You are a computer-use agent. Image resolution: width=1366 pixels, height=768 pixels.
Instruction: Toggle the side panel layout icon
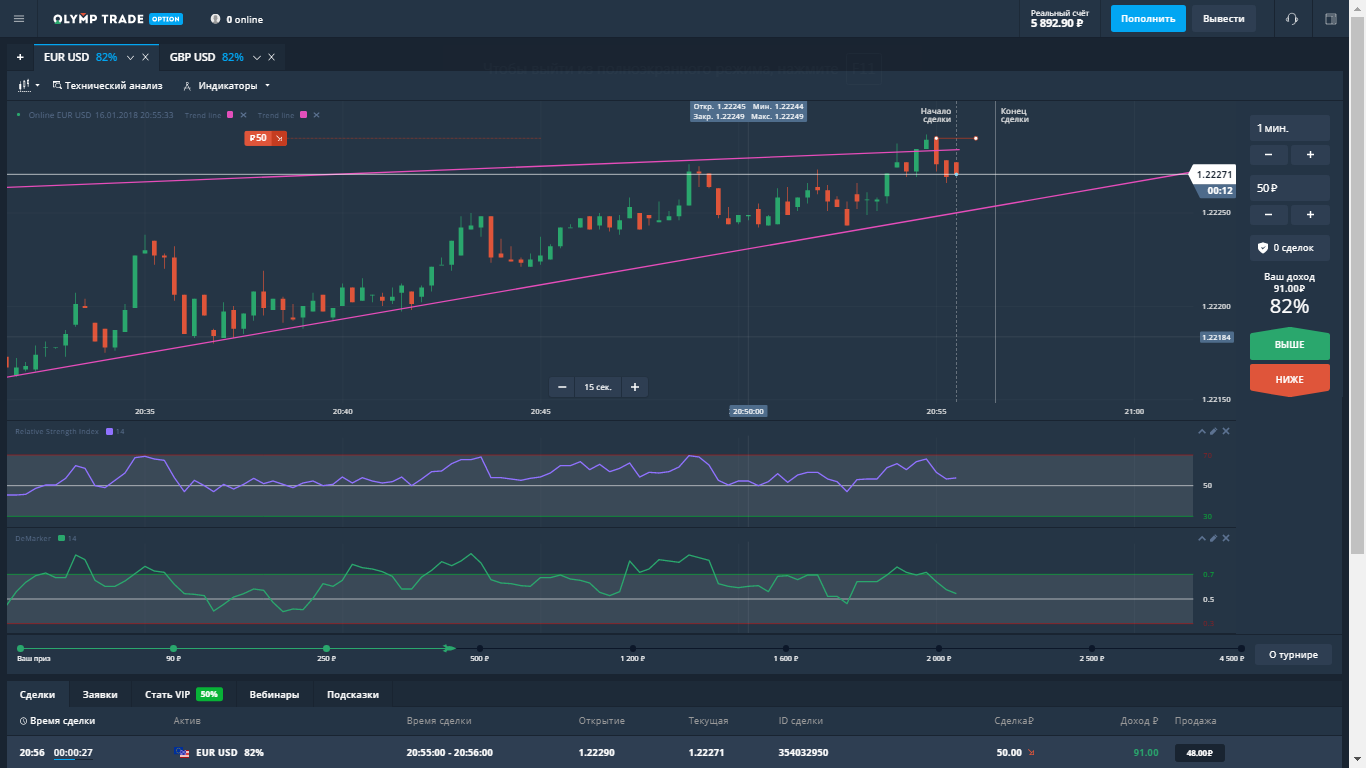click(x=1331, y=19)
